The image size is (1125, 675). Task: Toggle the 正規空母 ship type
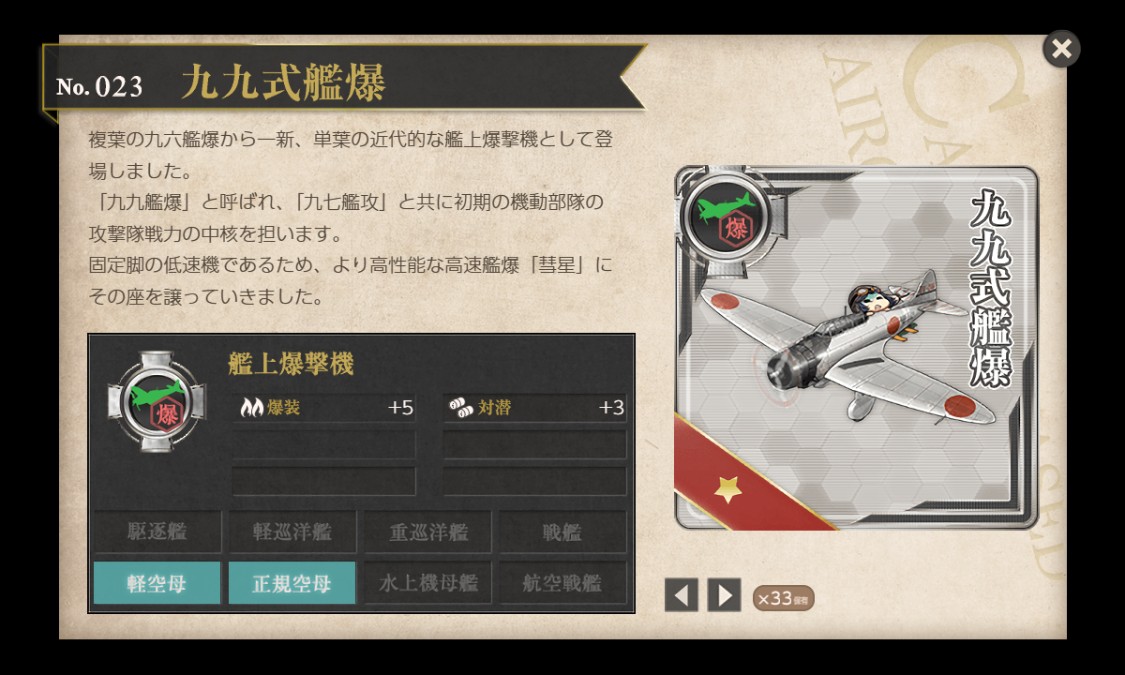click(292, 582)
